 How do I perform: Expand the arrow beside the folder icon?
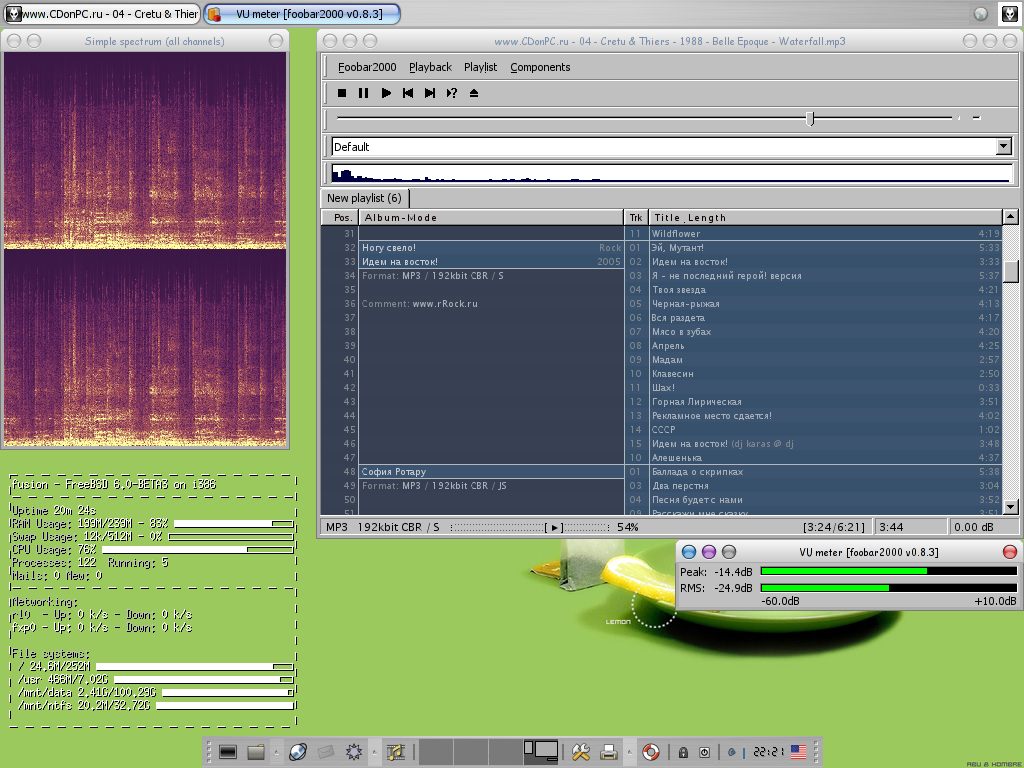276,753
